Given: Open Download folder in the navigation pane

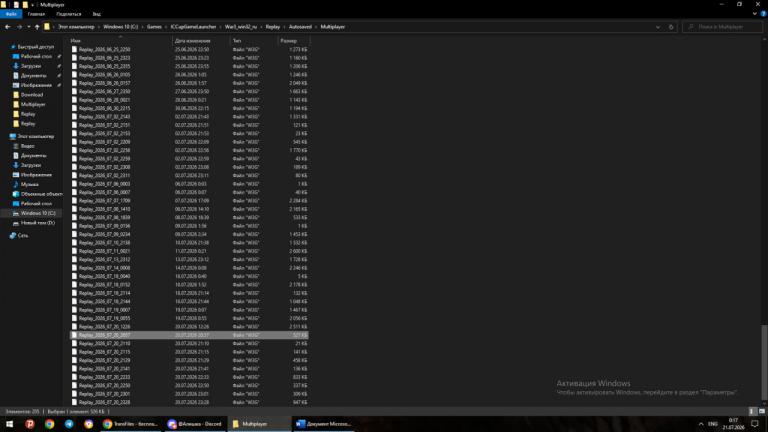Looking at the screenshot, I should click(32, 95).
